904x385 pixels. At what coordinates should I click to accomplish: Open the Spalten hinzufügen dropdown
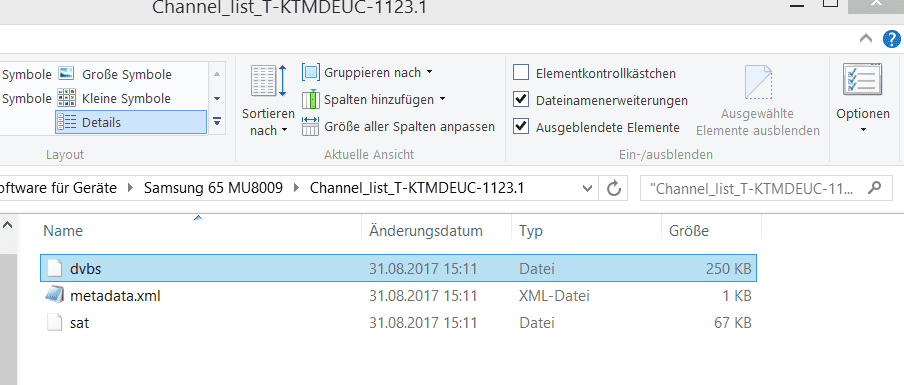374,99
